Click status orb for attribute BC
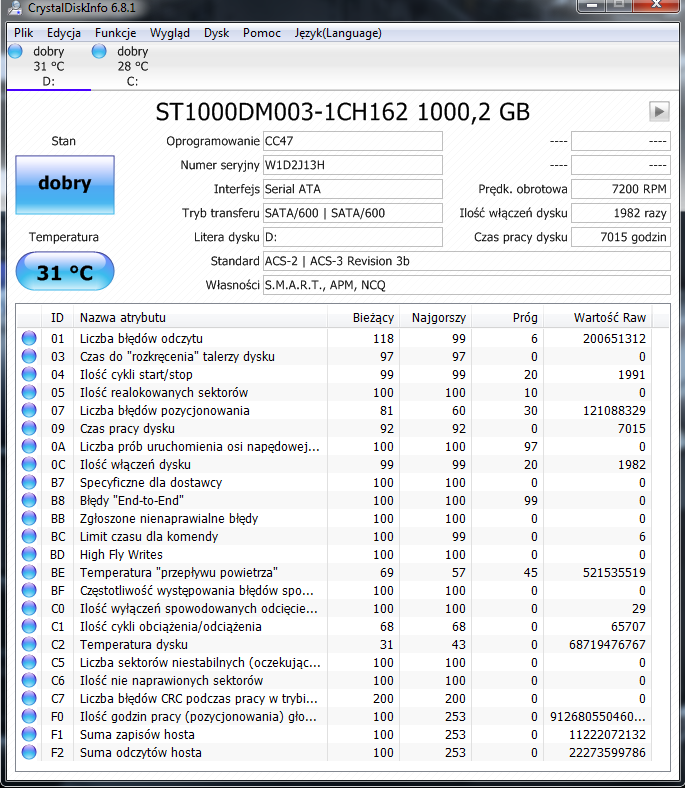 pyautogui.click(x=29, y=536)
